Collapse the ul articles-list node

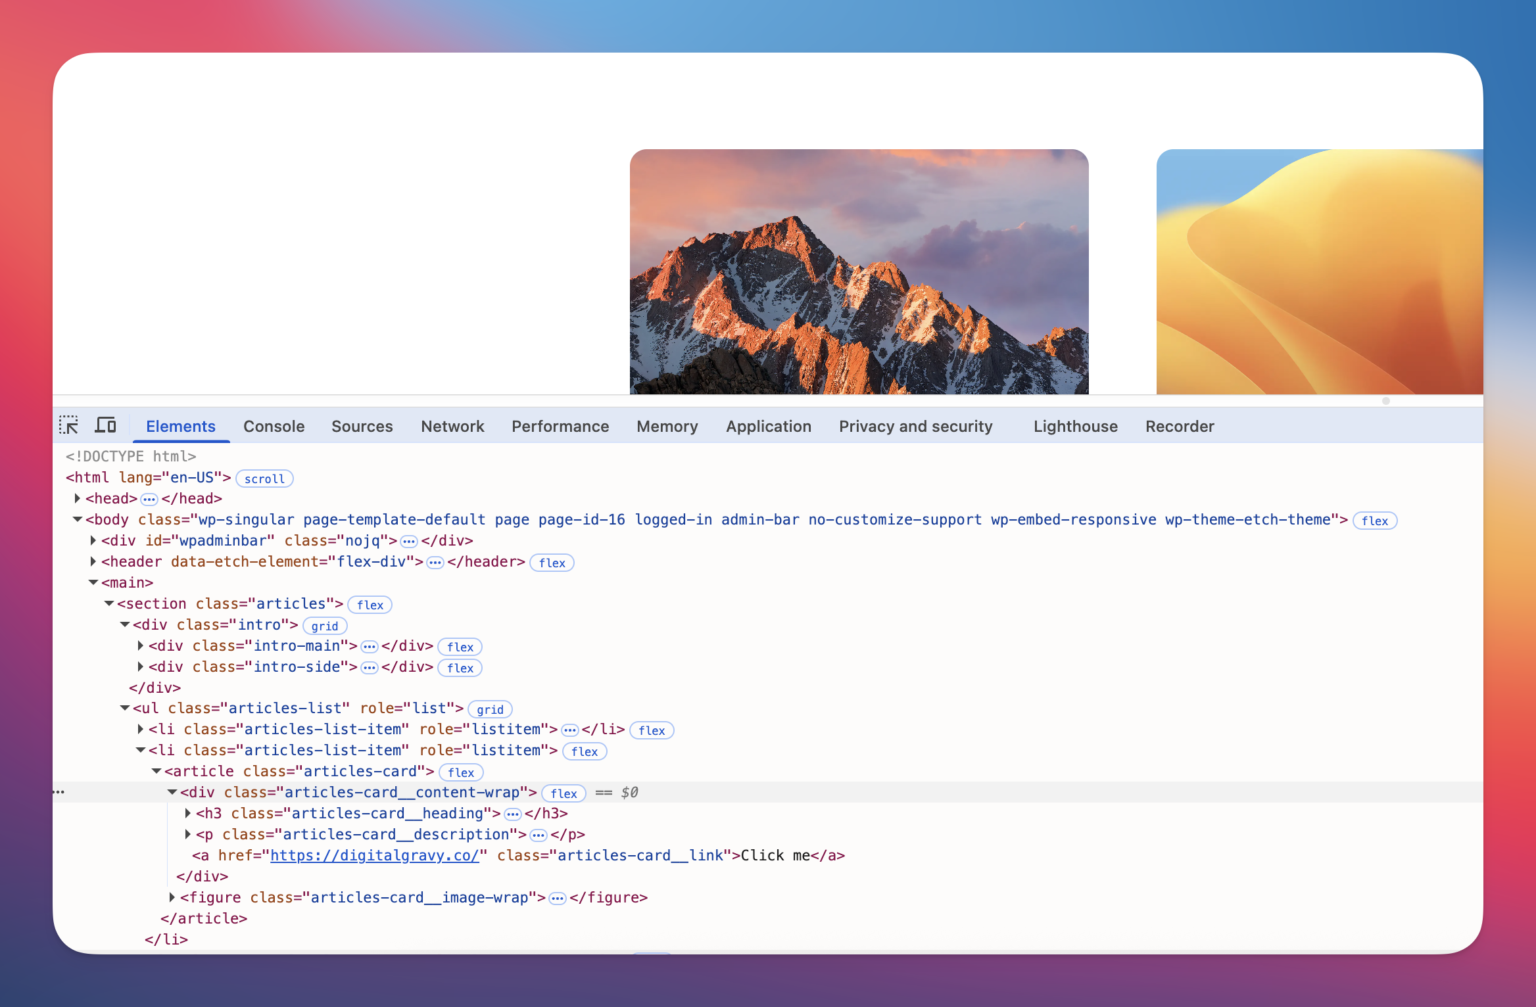pos(125,708)
